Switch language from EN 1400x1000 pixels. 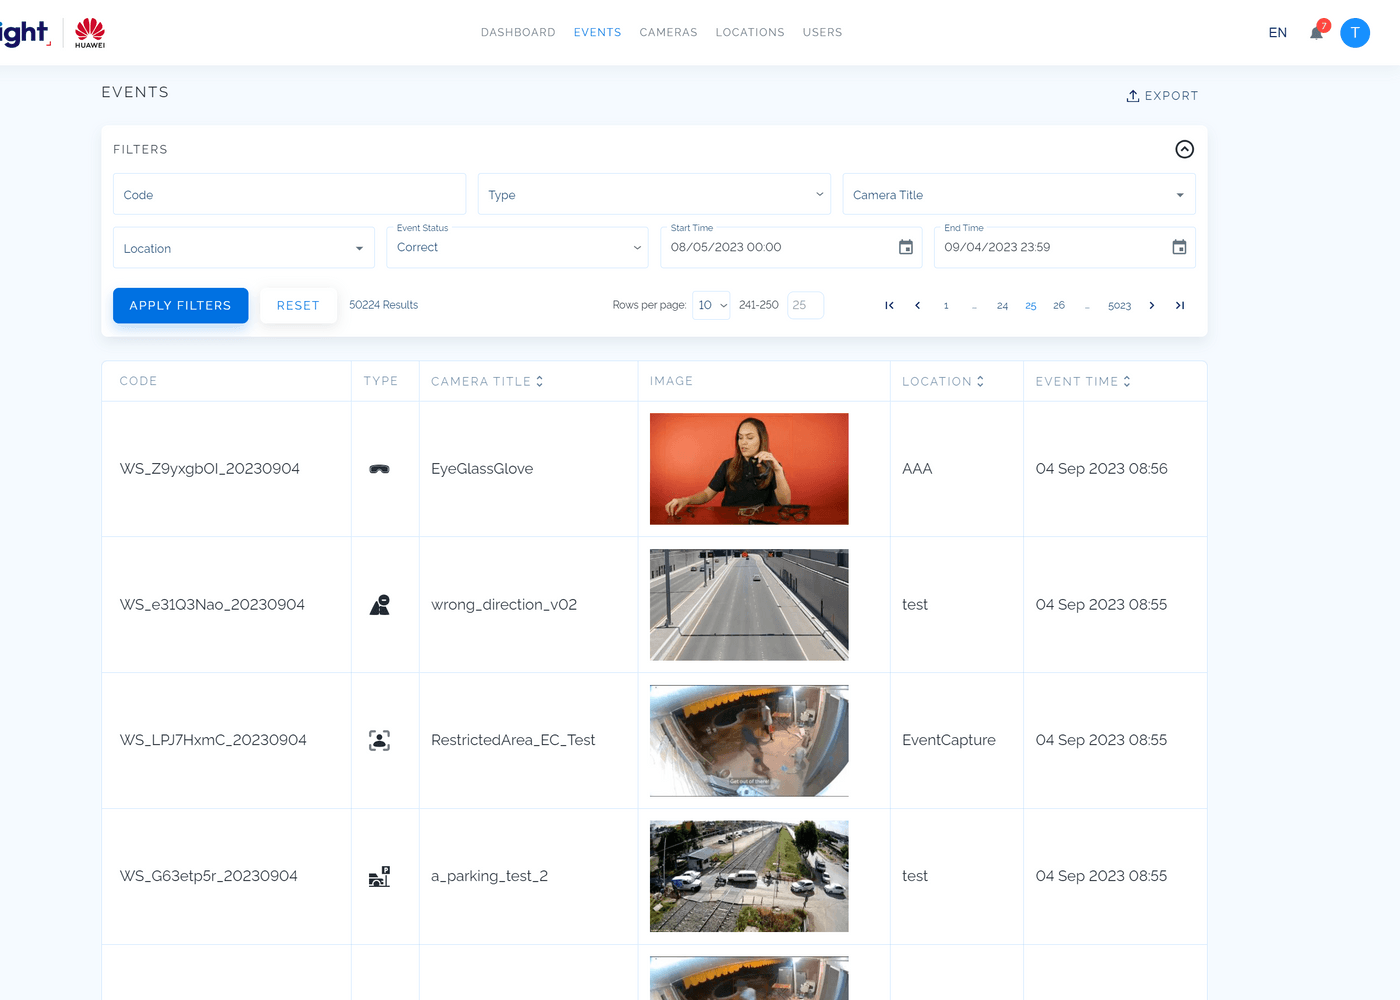1278,33
